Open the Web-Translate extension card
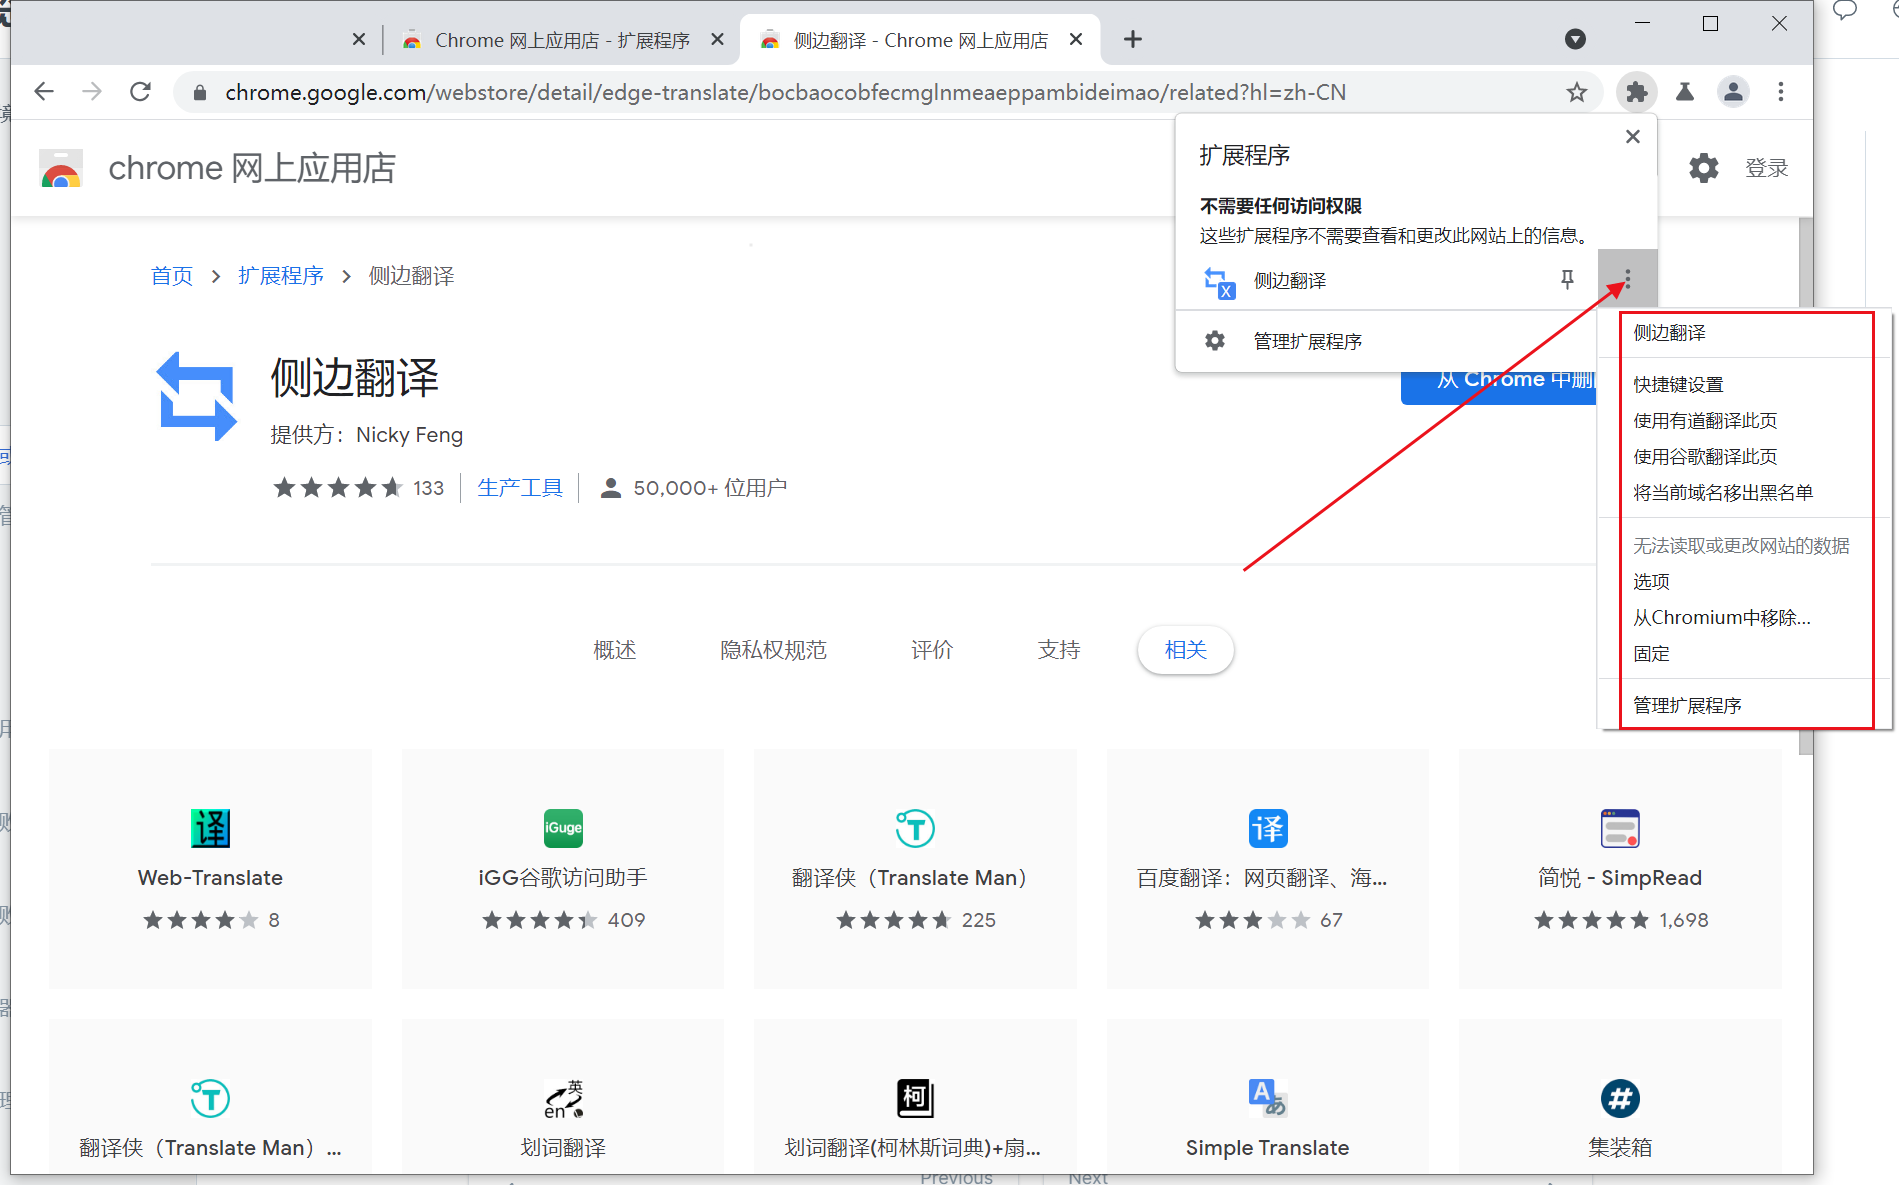This screenshot has width=1899, height=1185. coord(210,869)
